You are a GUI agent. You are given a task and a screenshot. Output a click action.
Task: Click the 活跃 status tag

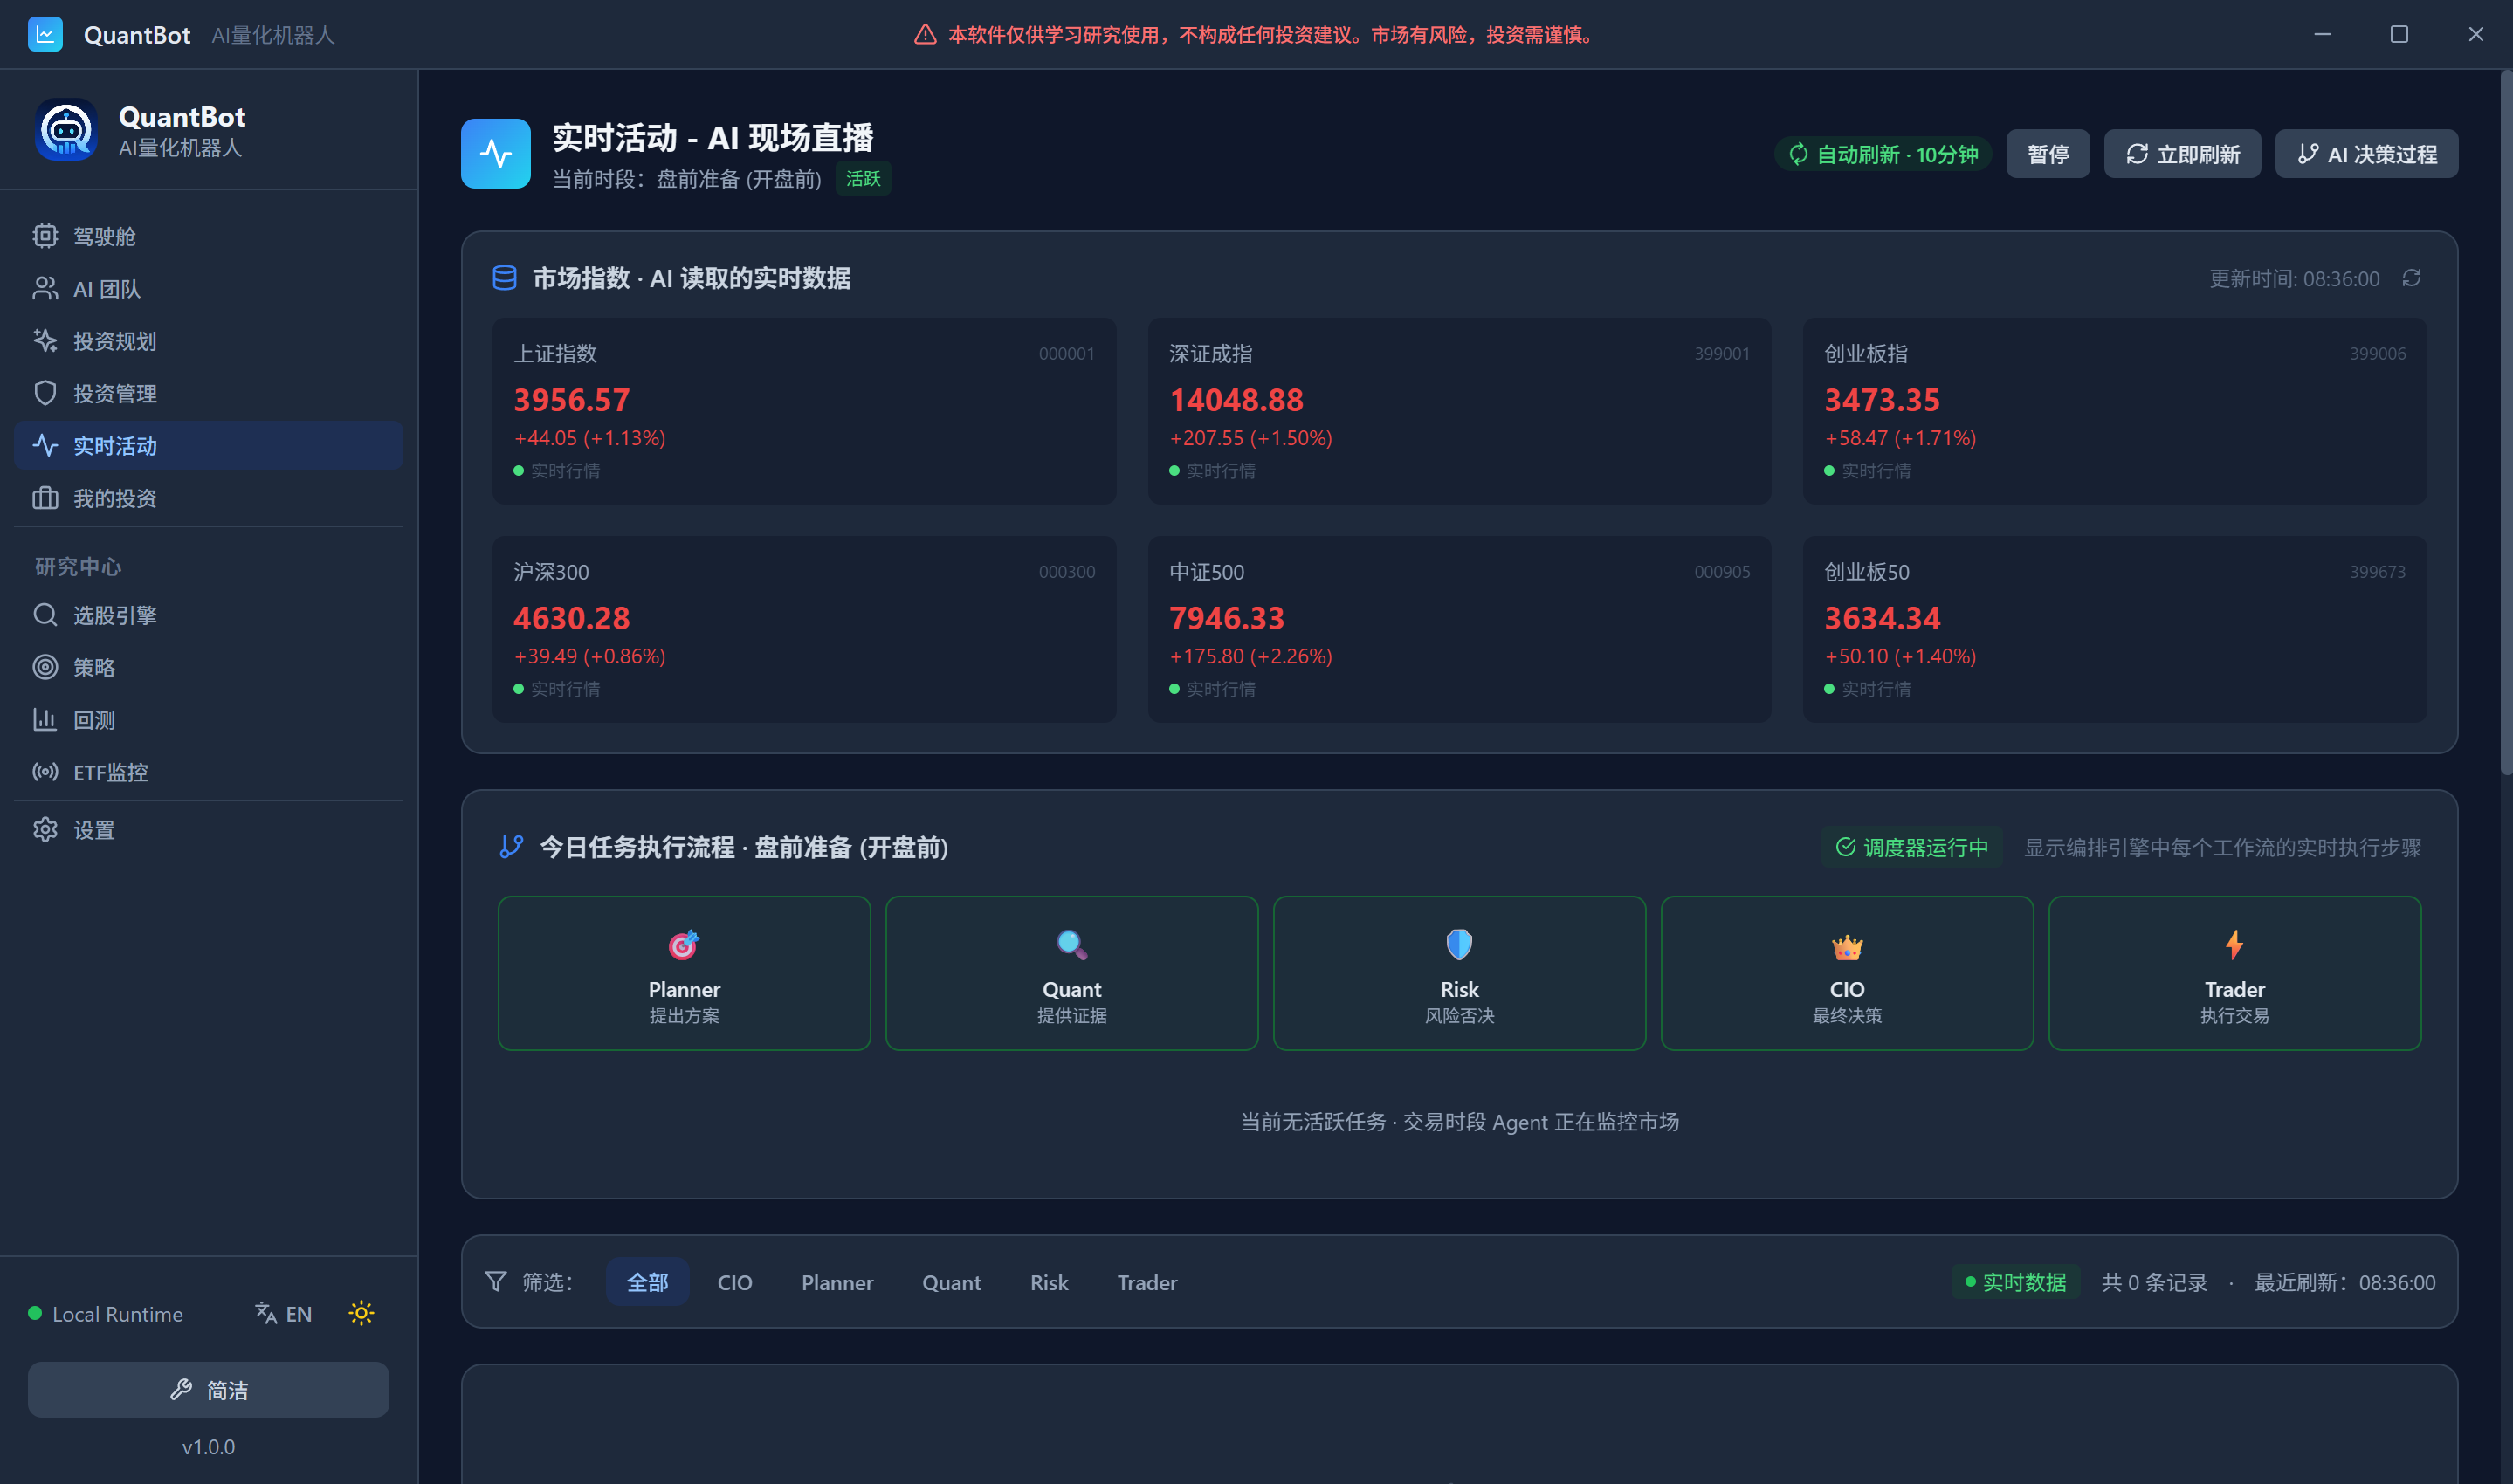pos(863,179)
